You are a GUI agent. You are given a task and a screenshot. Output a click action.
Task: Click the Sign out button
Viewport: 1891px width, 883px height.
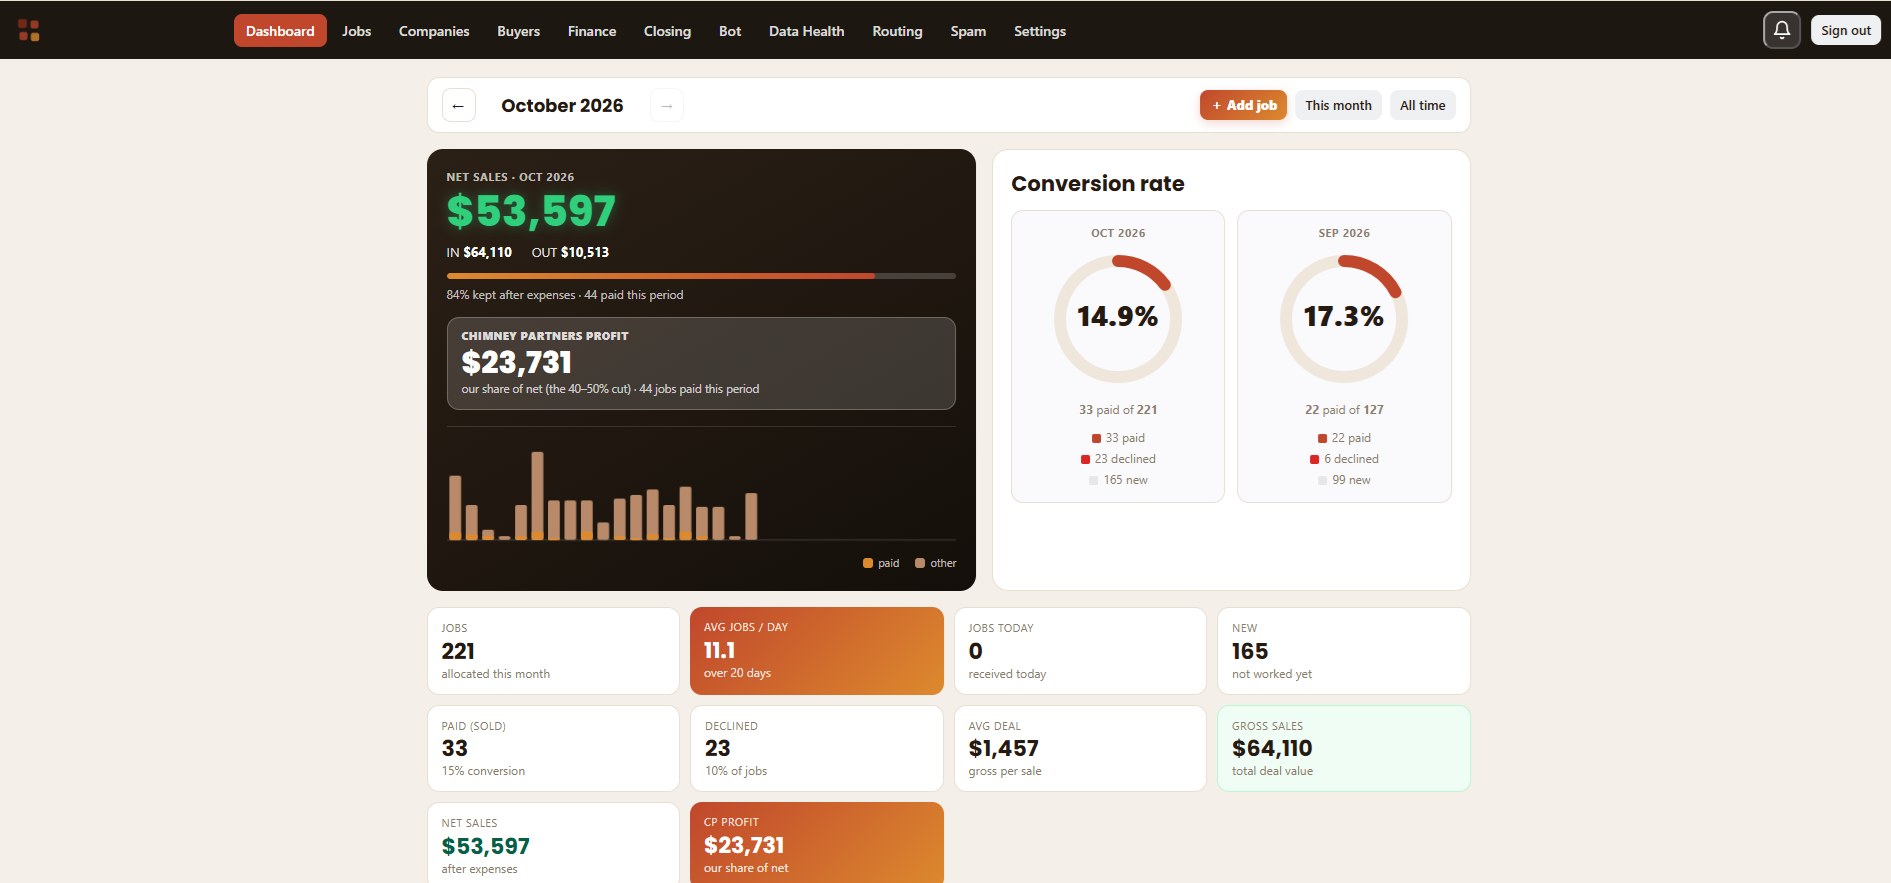pyautogui.click(x=1845, y=30)
